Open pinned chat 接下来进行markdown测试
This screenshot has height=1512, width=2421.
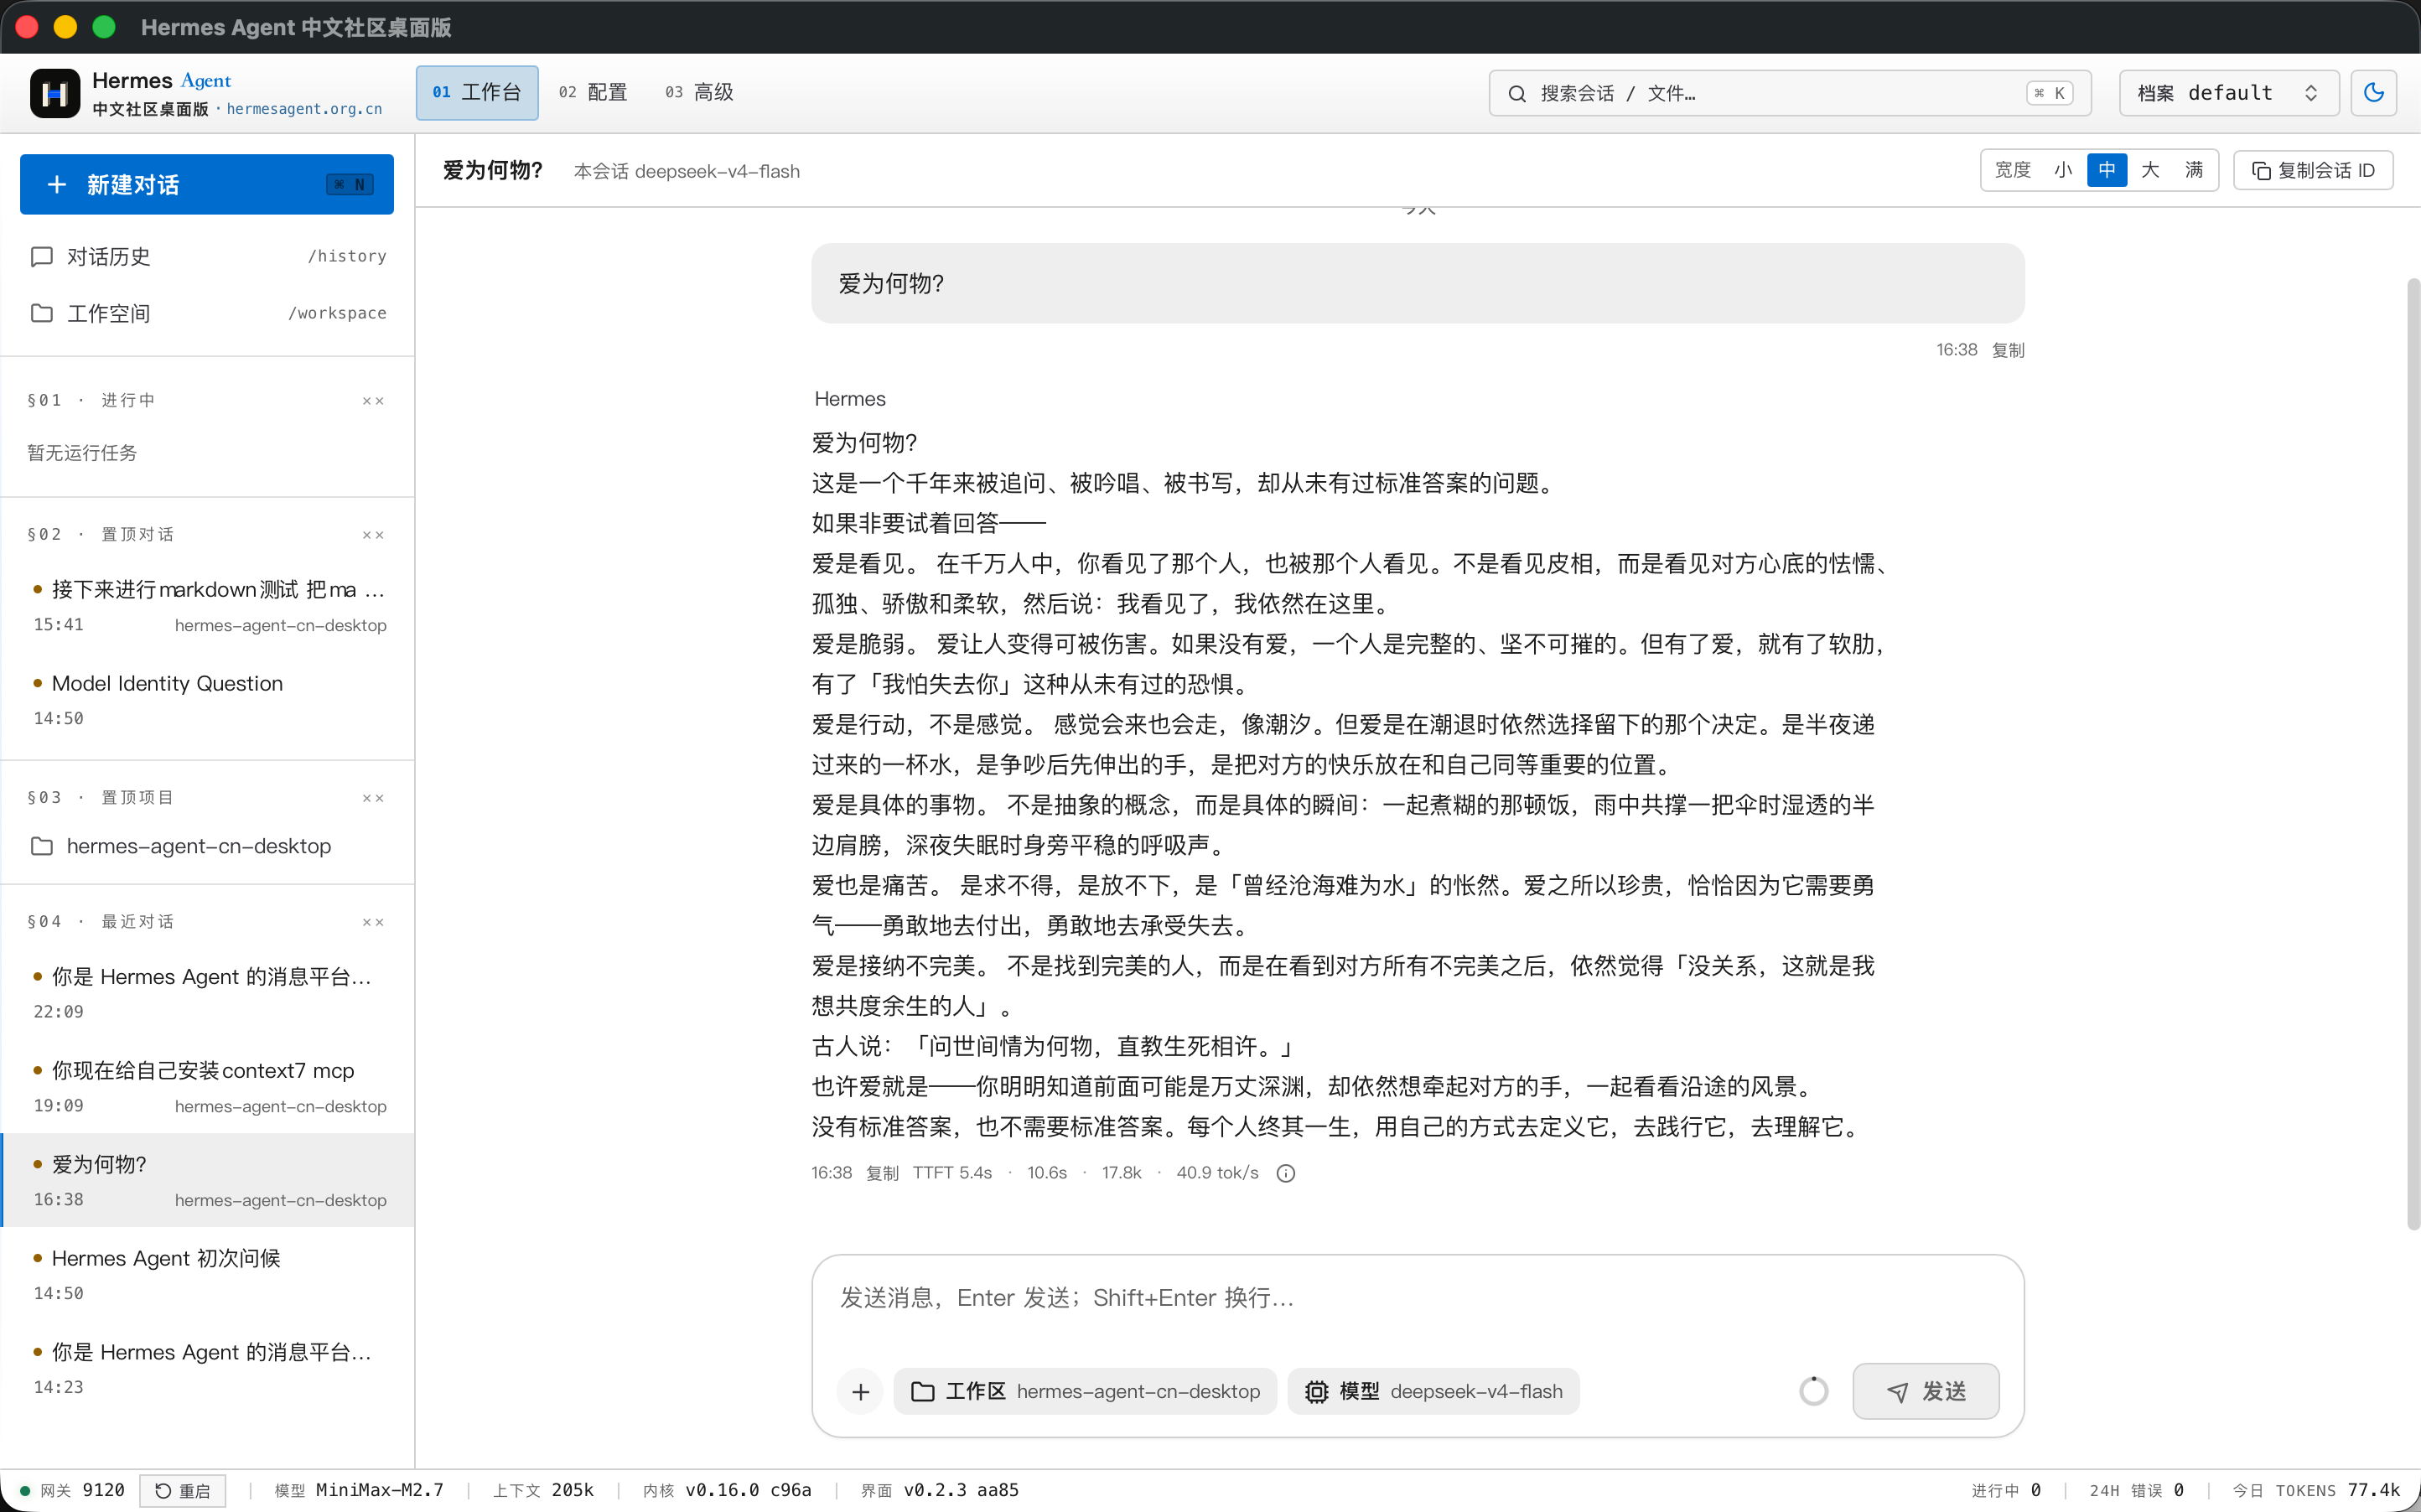(x=207, y=606)
